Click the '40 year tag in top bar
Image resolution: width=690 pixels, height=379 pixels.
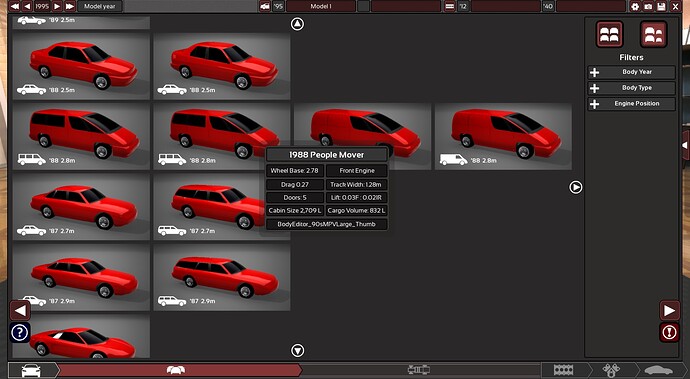548,6
